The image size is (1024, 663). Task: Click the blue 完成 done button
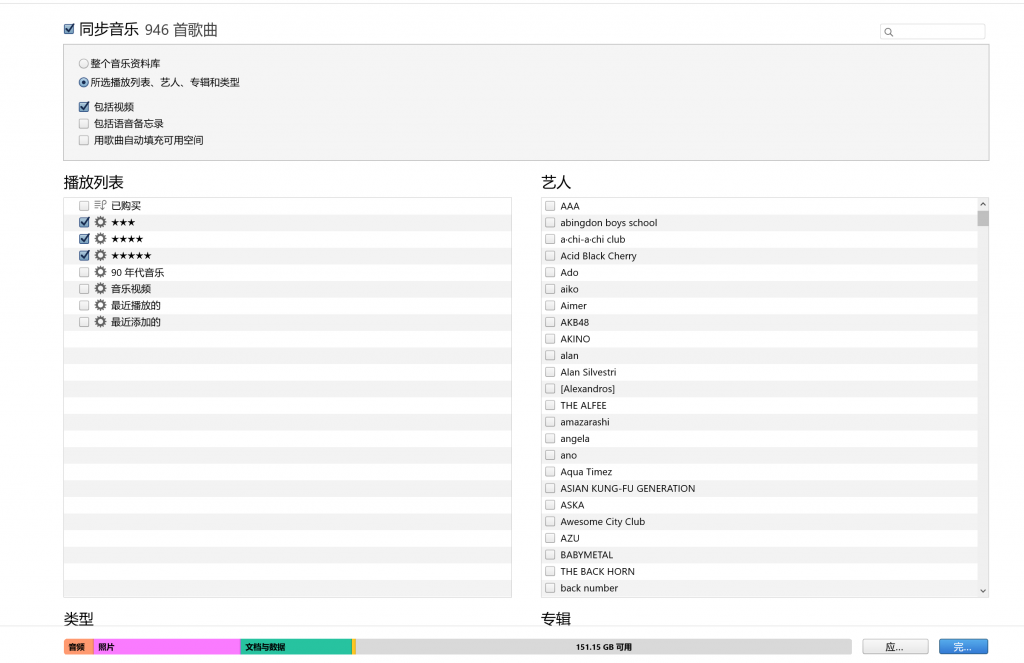click(963, 647)
